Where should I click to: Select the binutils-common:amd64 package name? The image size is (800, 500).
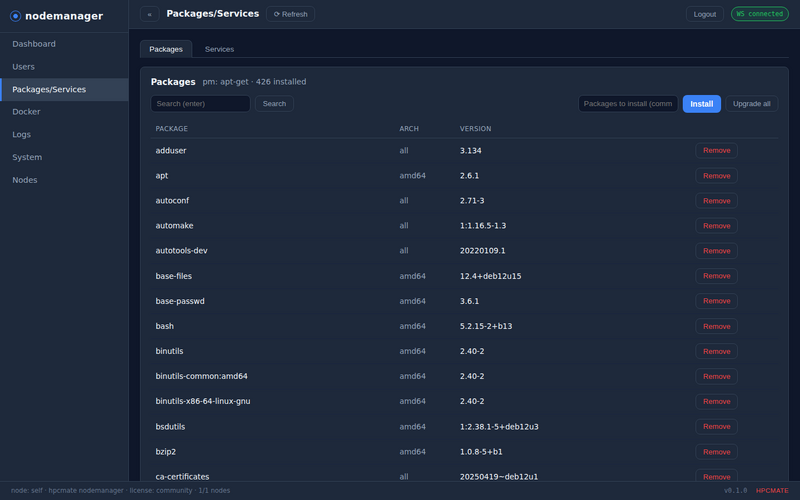(x=202, y=376)
